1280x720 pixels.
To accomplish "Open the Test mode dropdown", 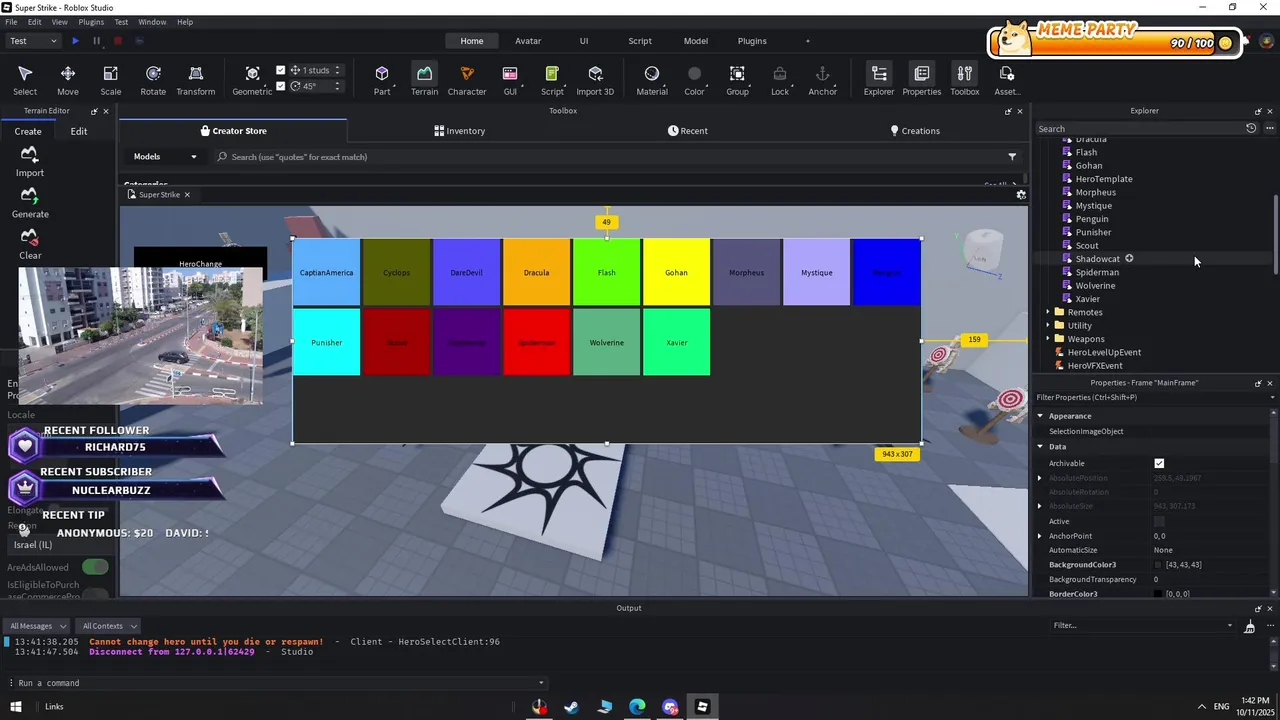I will pos(33,41).
